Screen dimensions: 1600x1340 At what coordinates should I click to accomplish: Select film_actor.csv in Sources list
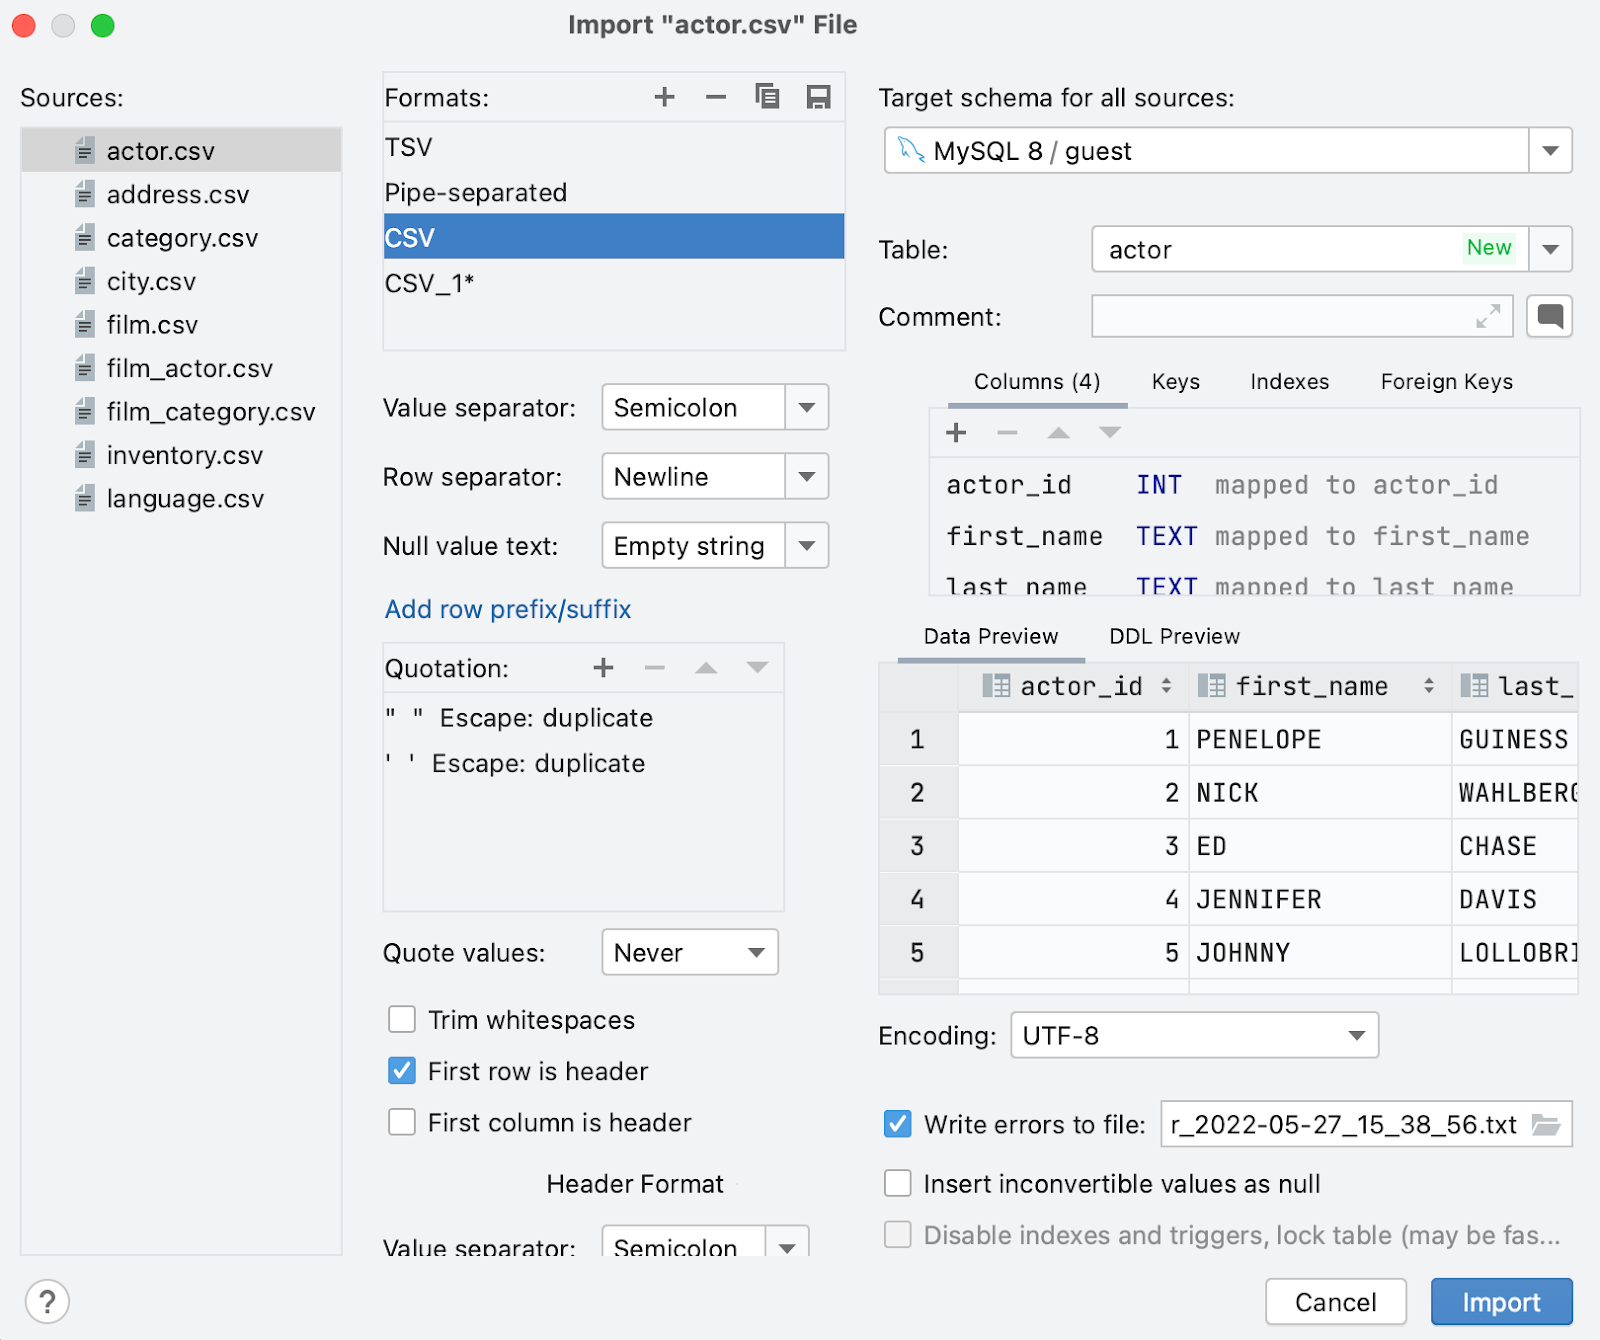189,369
